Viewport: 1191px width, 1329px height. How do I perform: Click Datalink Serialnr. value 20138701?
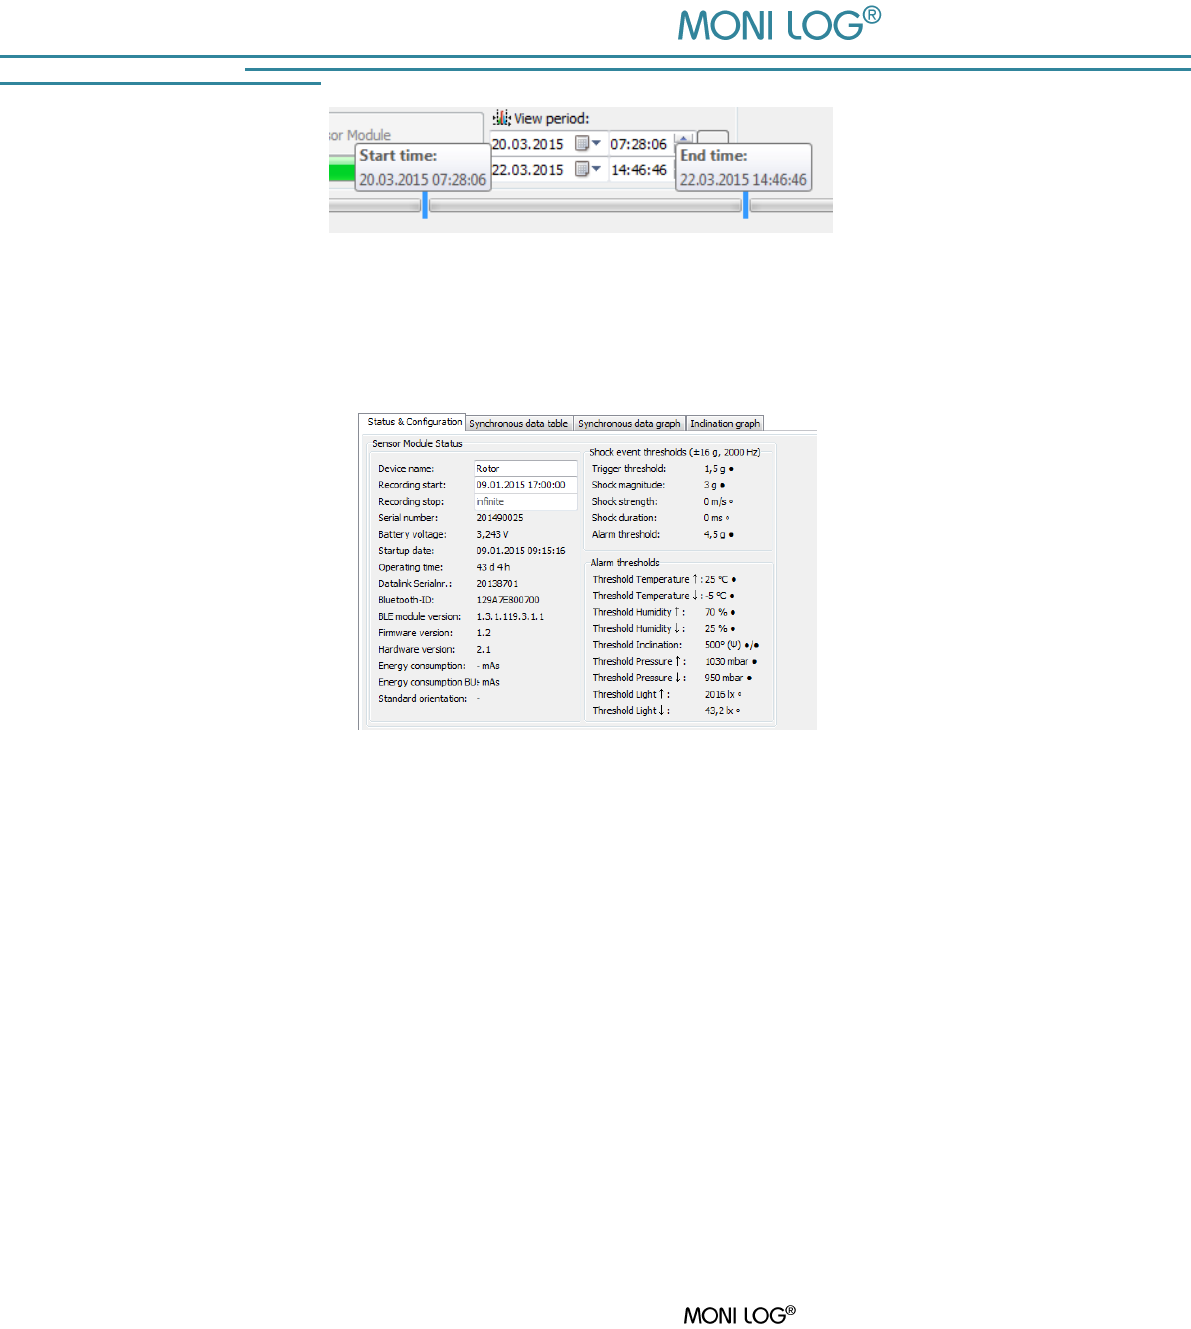(497, 584)
